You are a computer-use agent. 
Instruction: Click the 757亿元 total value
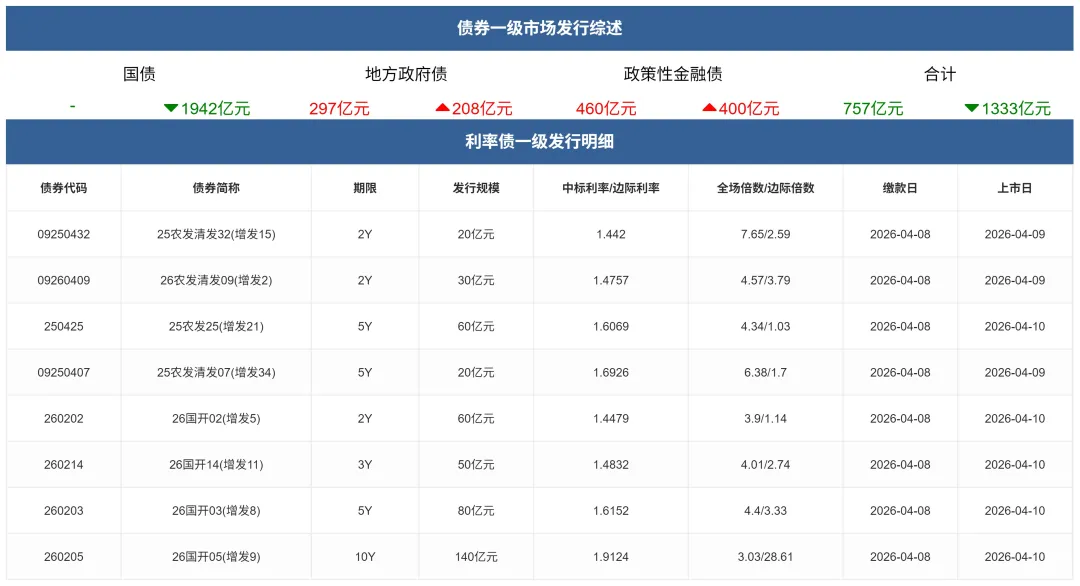[x=872, y=107]
